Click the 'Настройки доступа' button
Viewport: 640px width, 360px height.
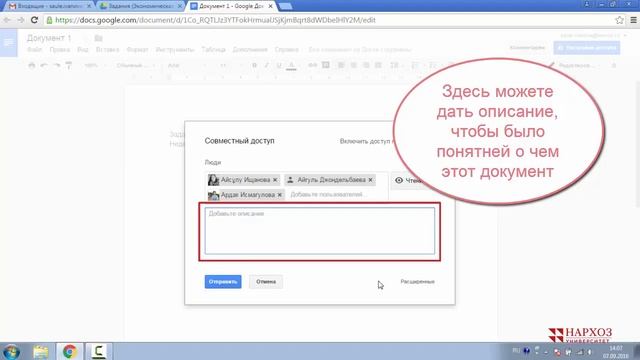tap(587, 48)
